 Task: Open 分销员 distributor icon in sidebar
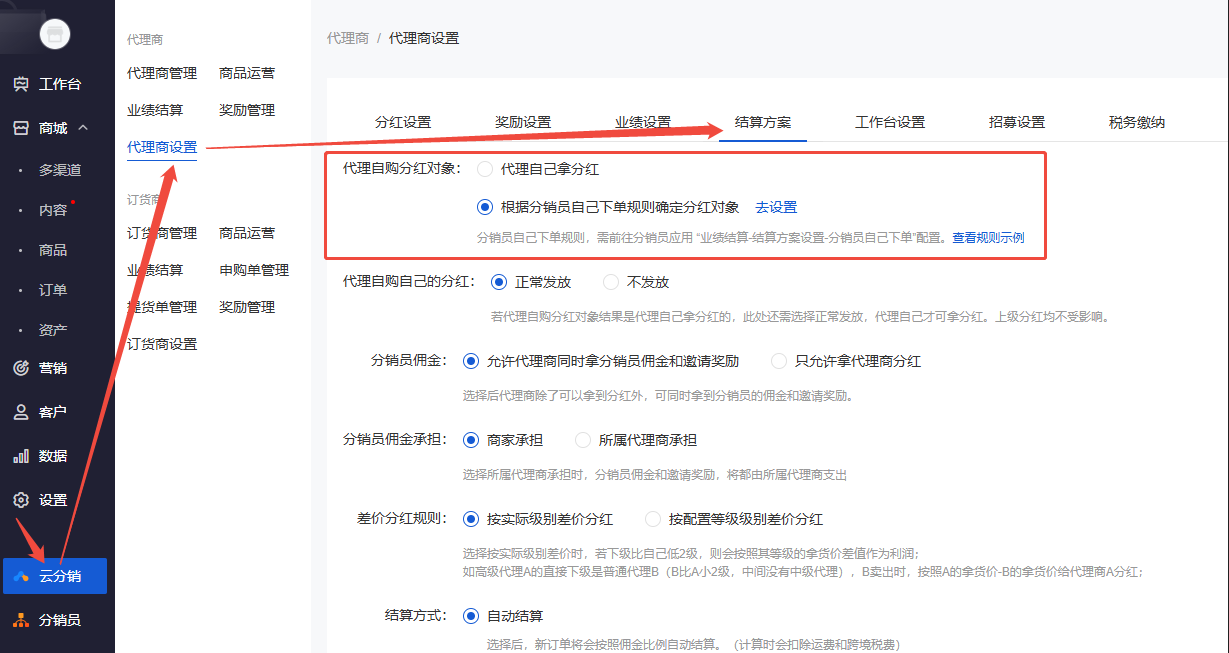(21, 620)
